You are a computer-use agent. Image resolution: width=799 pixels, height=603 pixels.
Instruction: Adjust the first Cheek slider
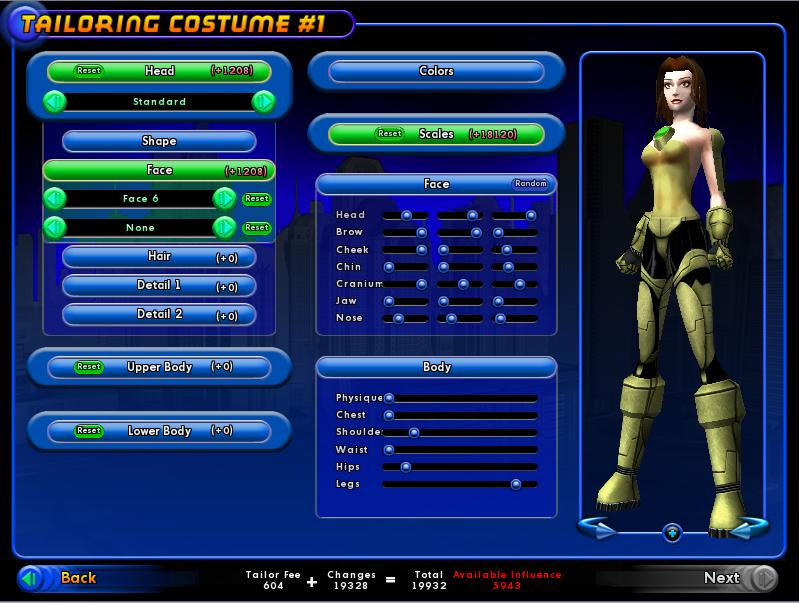406,250
